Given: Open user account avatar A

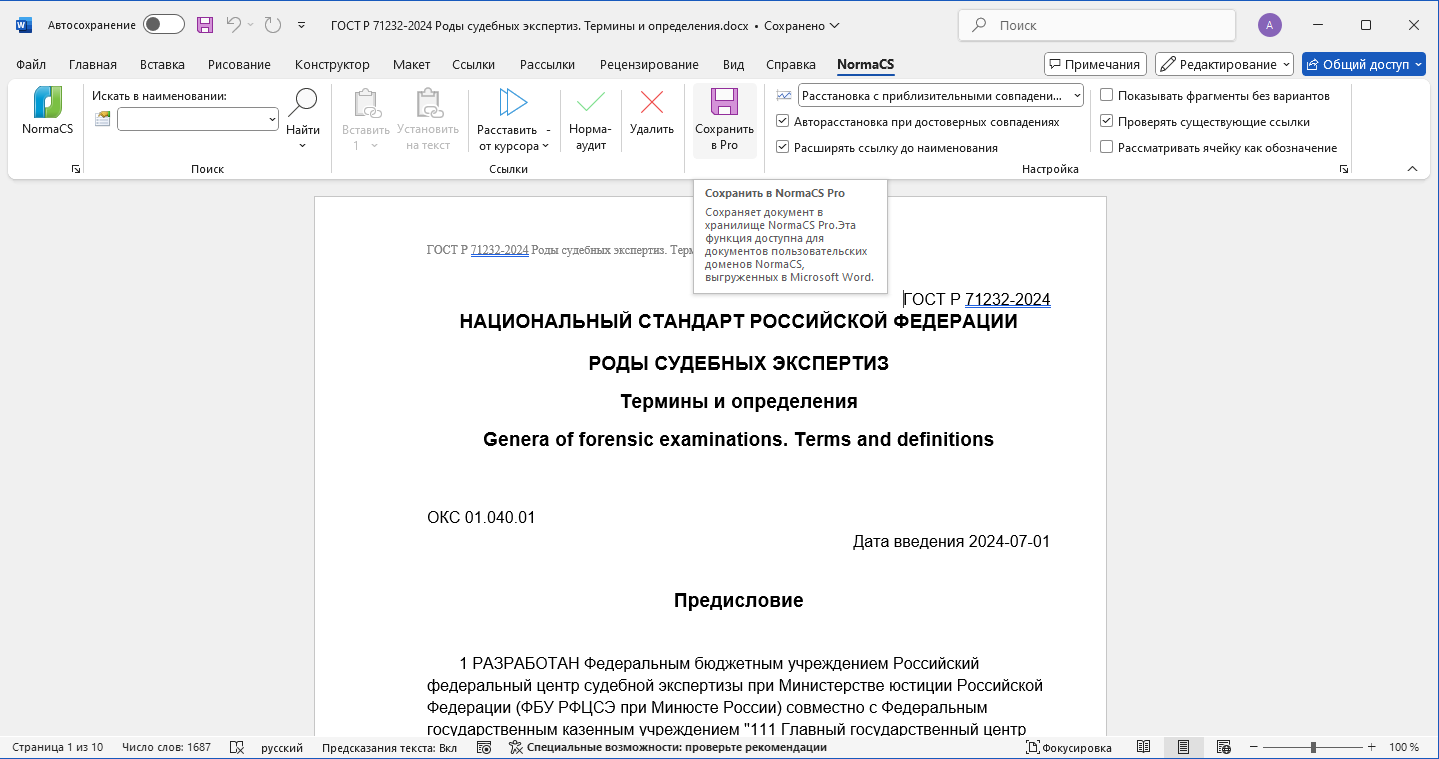Looking at the screenshot, I should click(1270, 25).
